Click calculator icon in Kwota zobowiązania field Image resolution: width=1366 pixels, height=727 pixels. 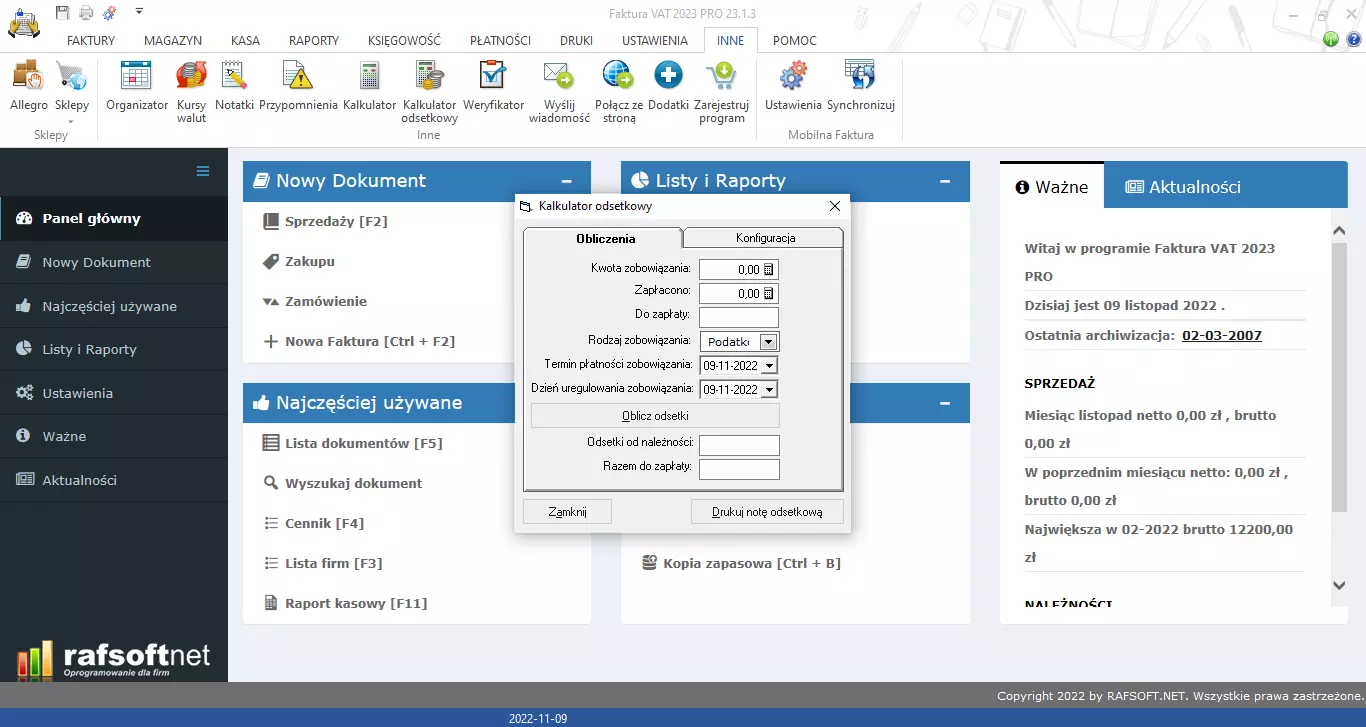tap(769, 269)
